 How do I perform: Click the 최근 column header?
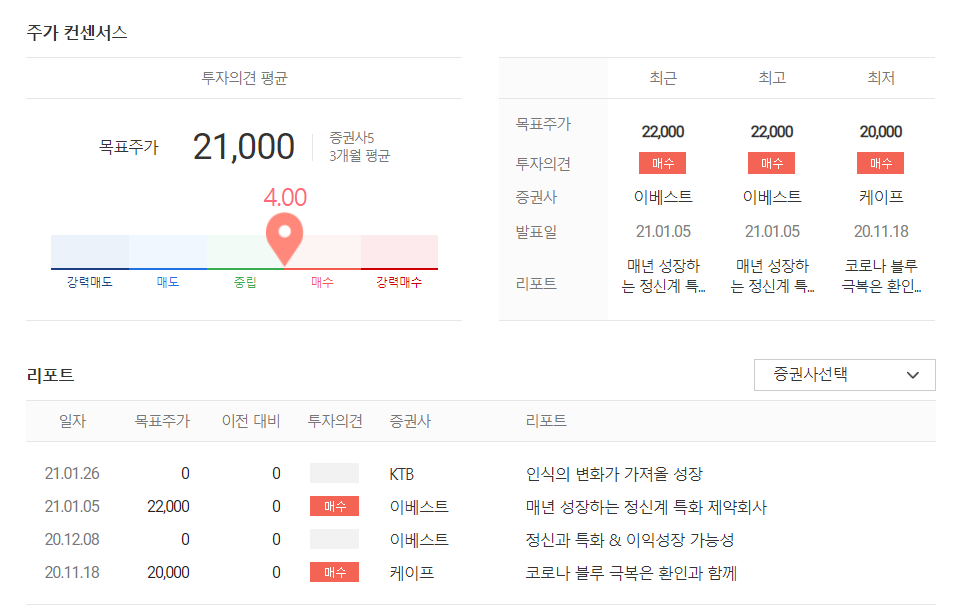[x=663, y=78]
